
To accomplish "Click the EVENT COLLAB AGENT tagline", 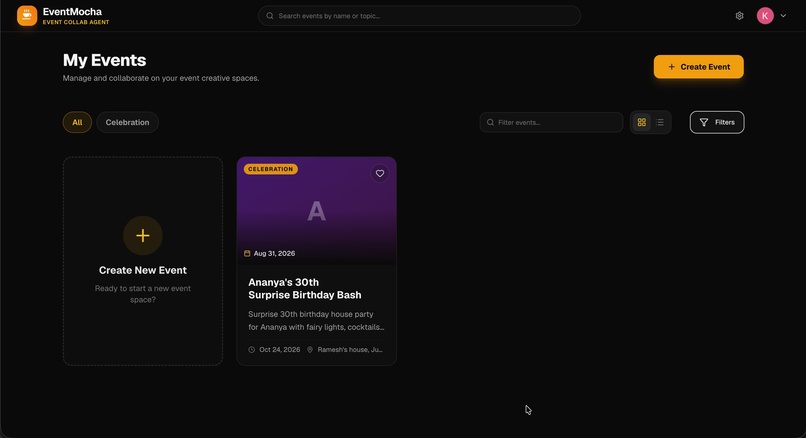I will 76,22.
